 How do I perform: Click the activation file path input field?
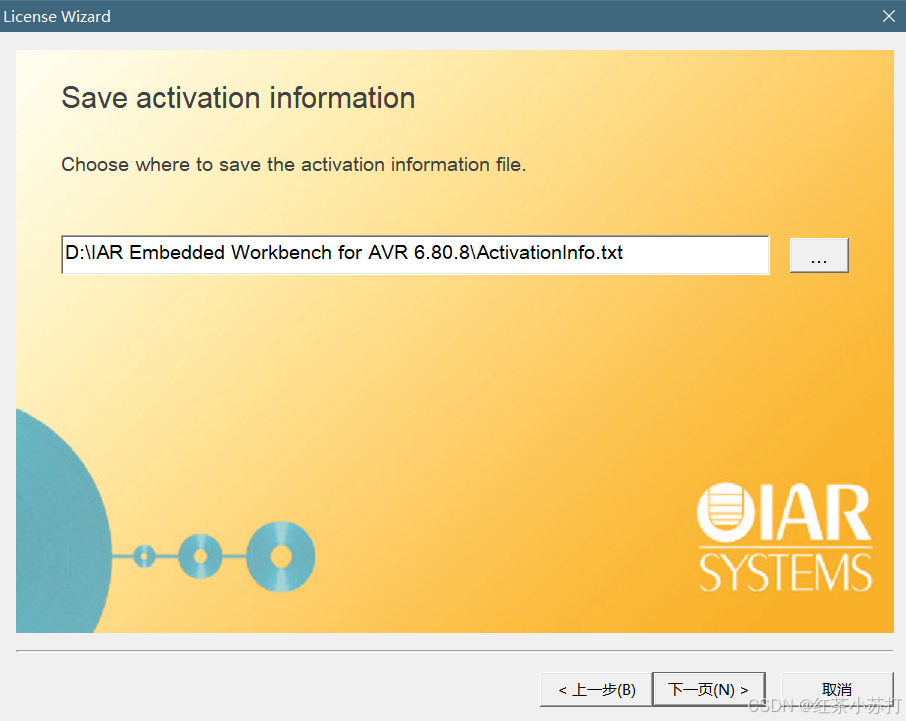[x=415, y=254]
